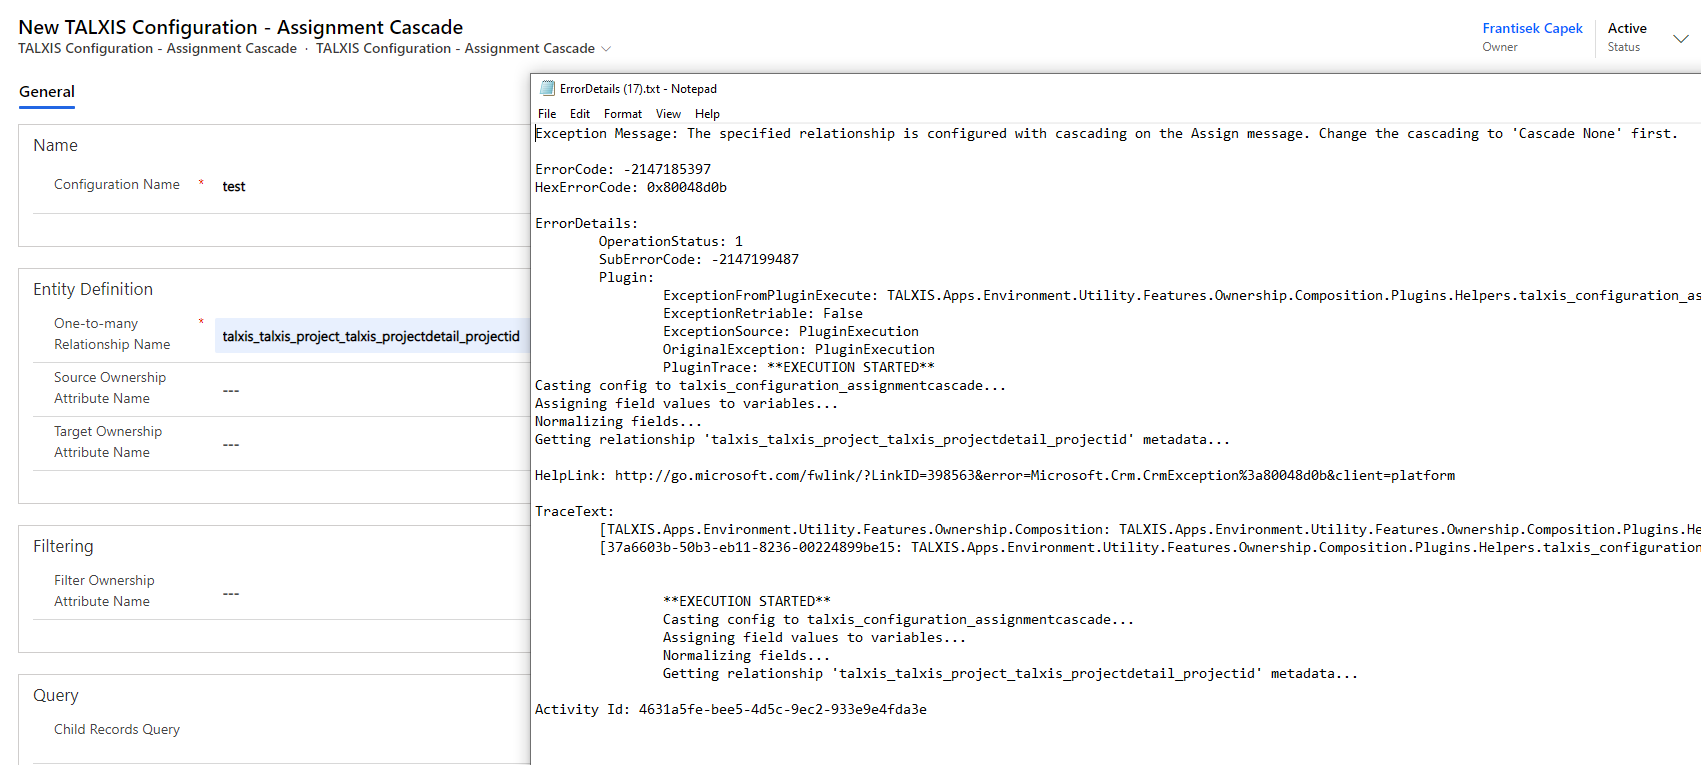The height and width of the screenshot is (765, 1701).
Task: Click the OriginalException: PluginExecution line
Action: pos(799,349)
